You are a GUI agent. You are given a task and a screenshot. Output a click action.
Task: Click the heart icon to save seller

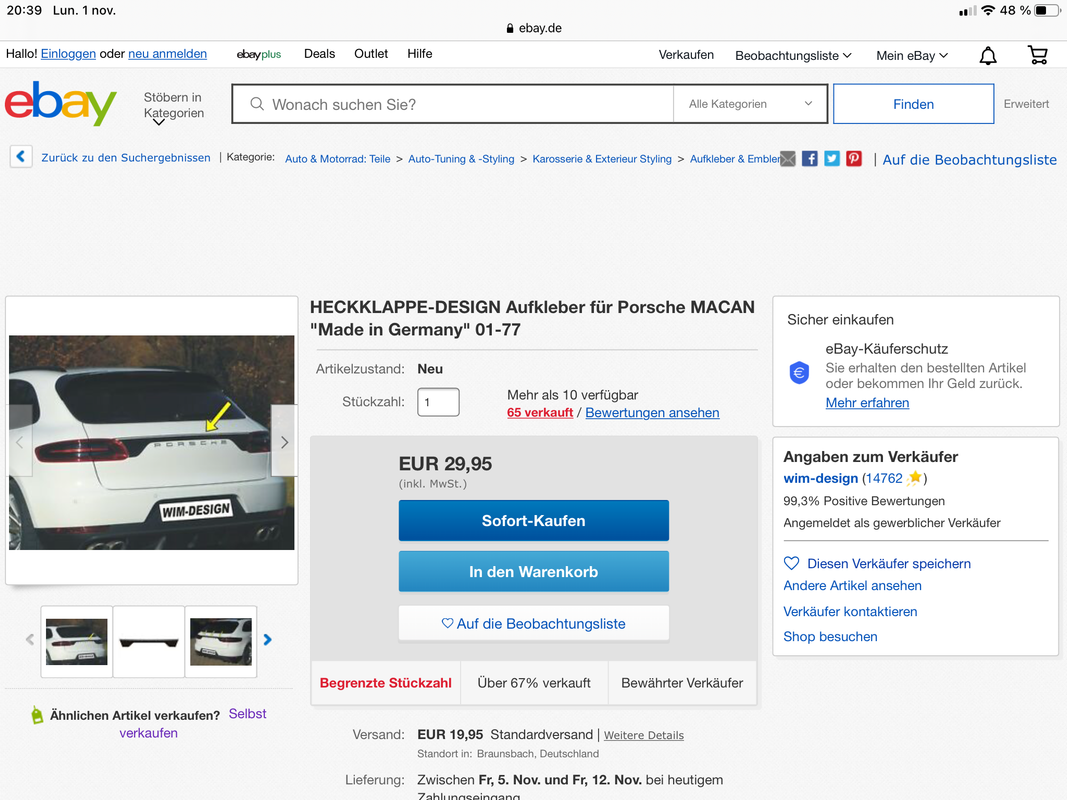pyautogui.click(x=791, y=563)
